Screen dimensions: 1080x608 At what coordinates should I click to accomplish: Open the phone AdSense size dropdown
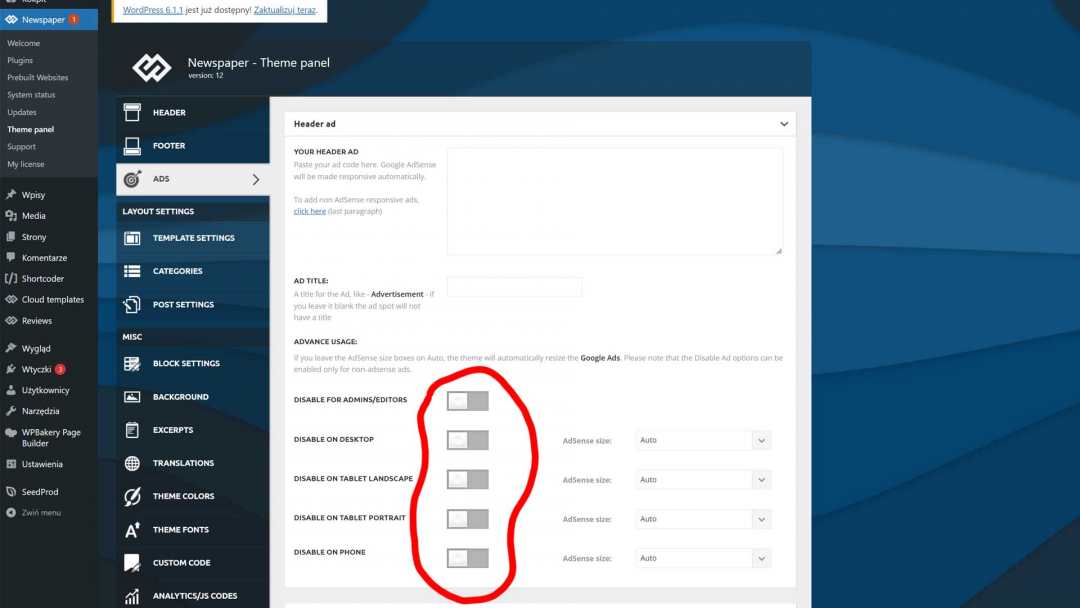[703, 558]
